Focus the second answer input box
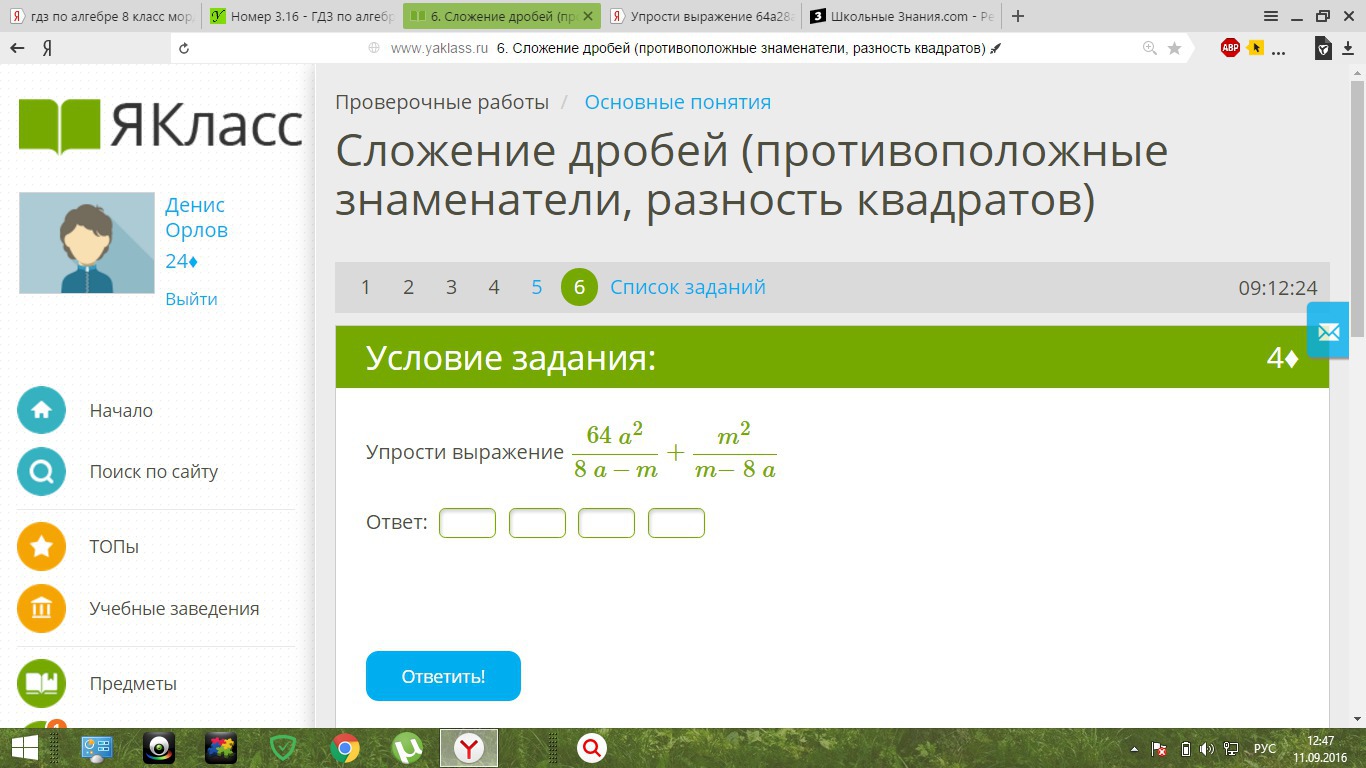This screenshot has width=1366, height=768. [537, 523]
